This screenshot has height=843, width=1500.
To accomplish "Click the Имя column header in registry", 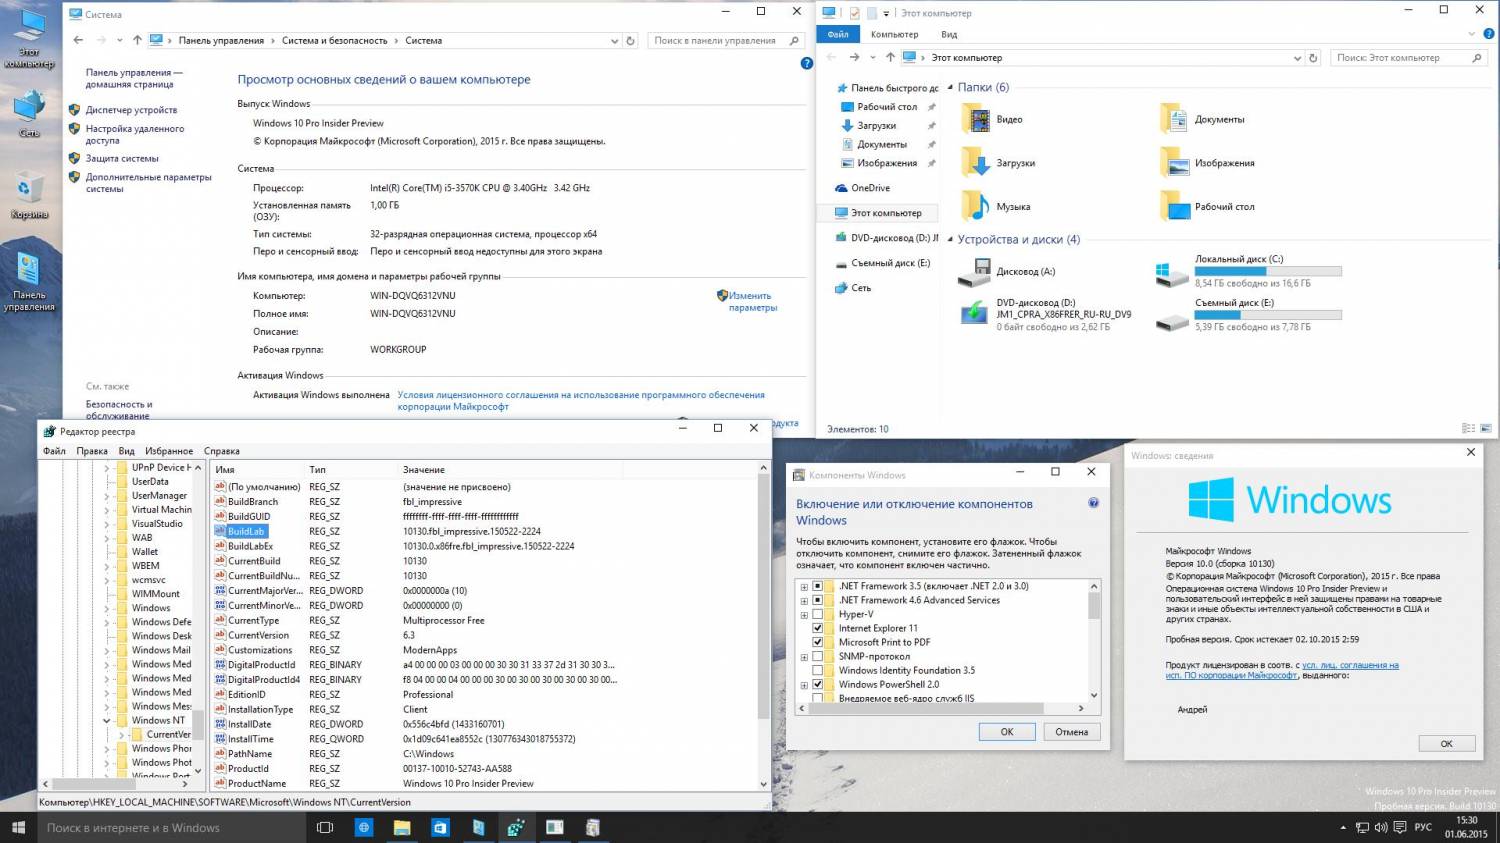I will pos(257,469).
